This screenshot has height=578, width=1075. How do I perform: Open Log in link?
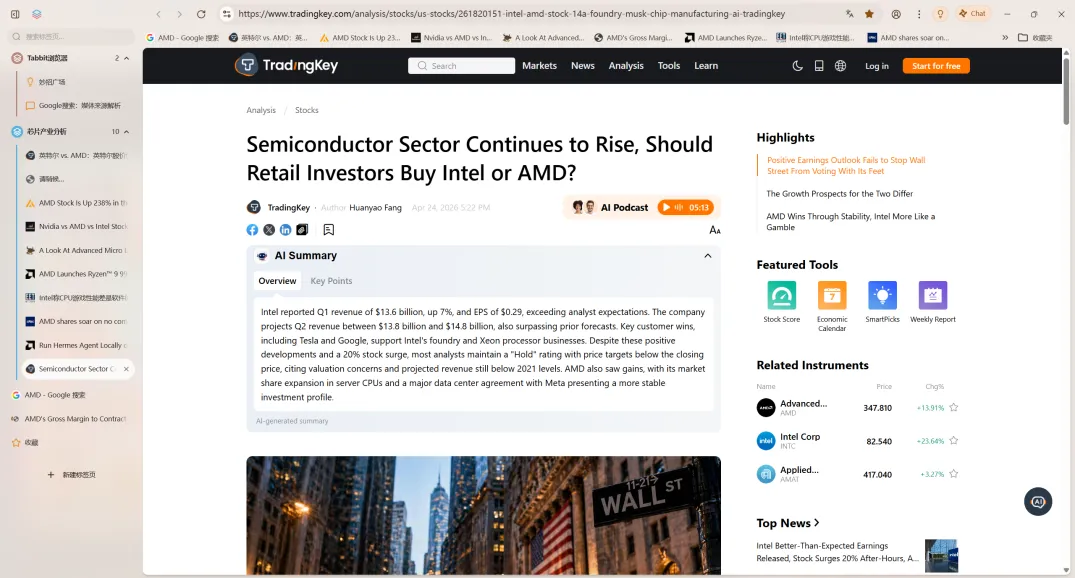876,66
